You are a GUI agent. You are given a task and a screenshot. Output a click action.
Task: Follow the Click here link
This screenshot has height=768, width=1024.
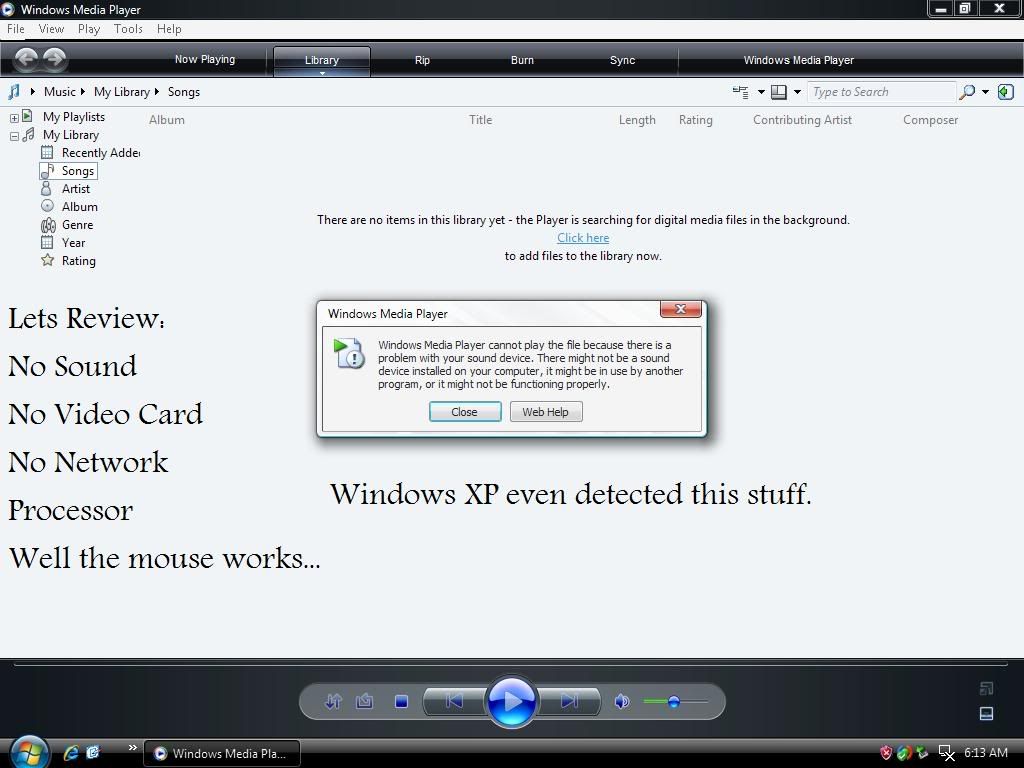583,238
